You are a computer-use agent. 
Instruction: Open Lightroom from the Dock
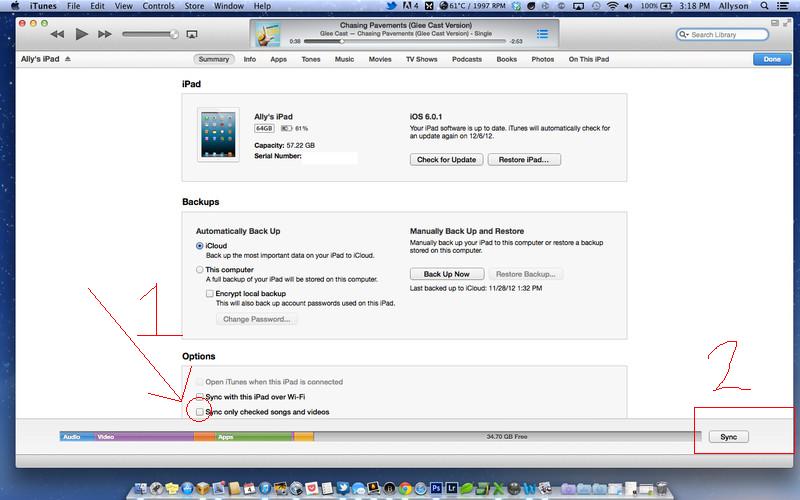coord(452,488)
